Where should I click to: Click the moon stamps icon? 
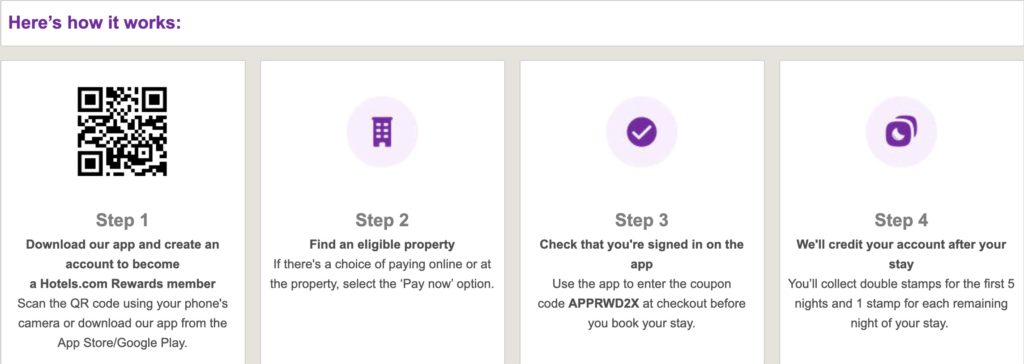pyautogui.click(x=901, y=132)
